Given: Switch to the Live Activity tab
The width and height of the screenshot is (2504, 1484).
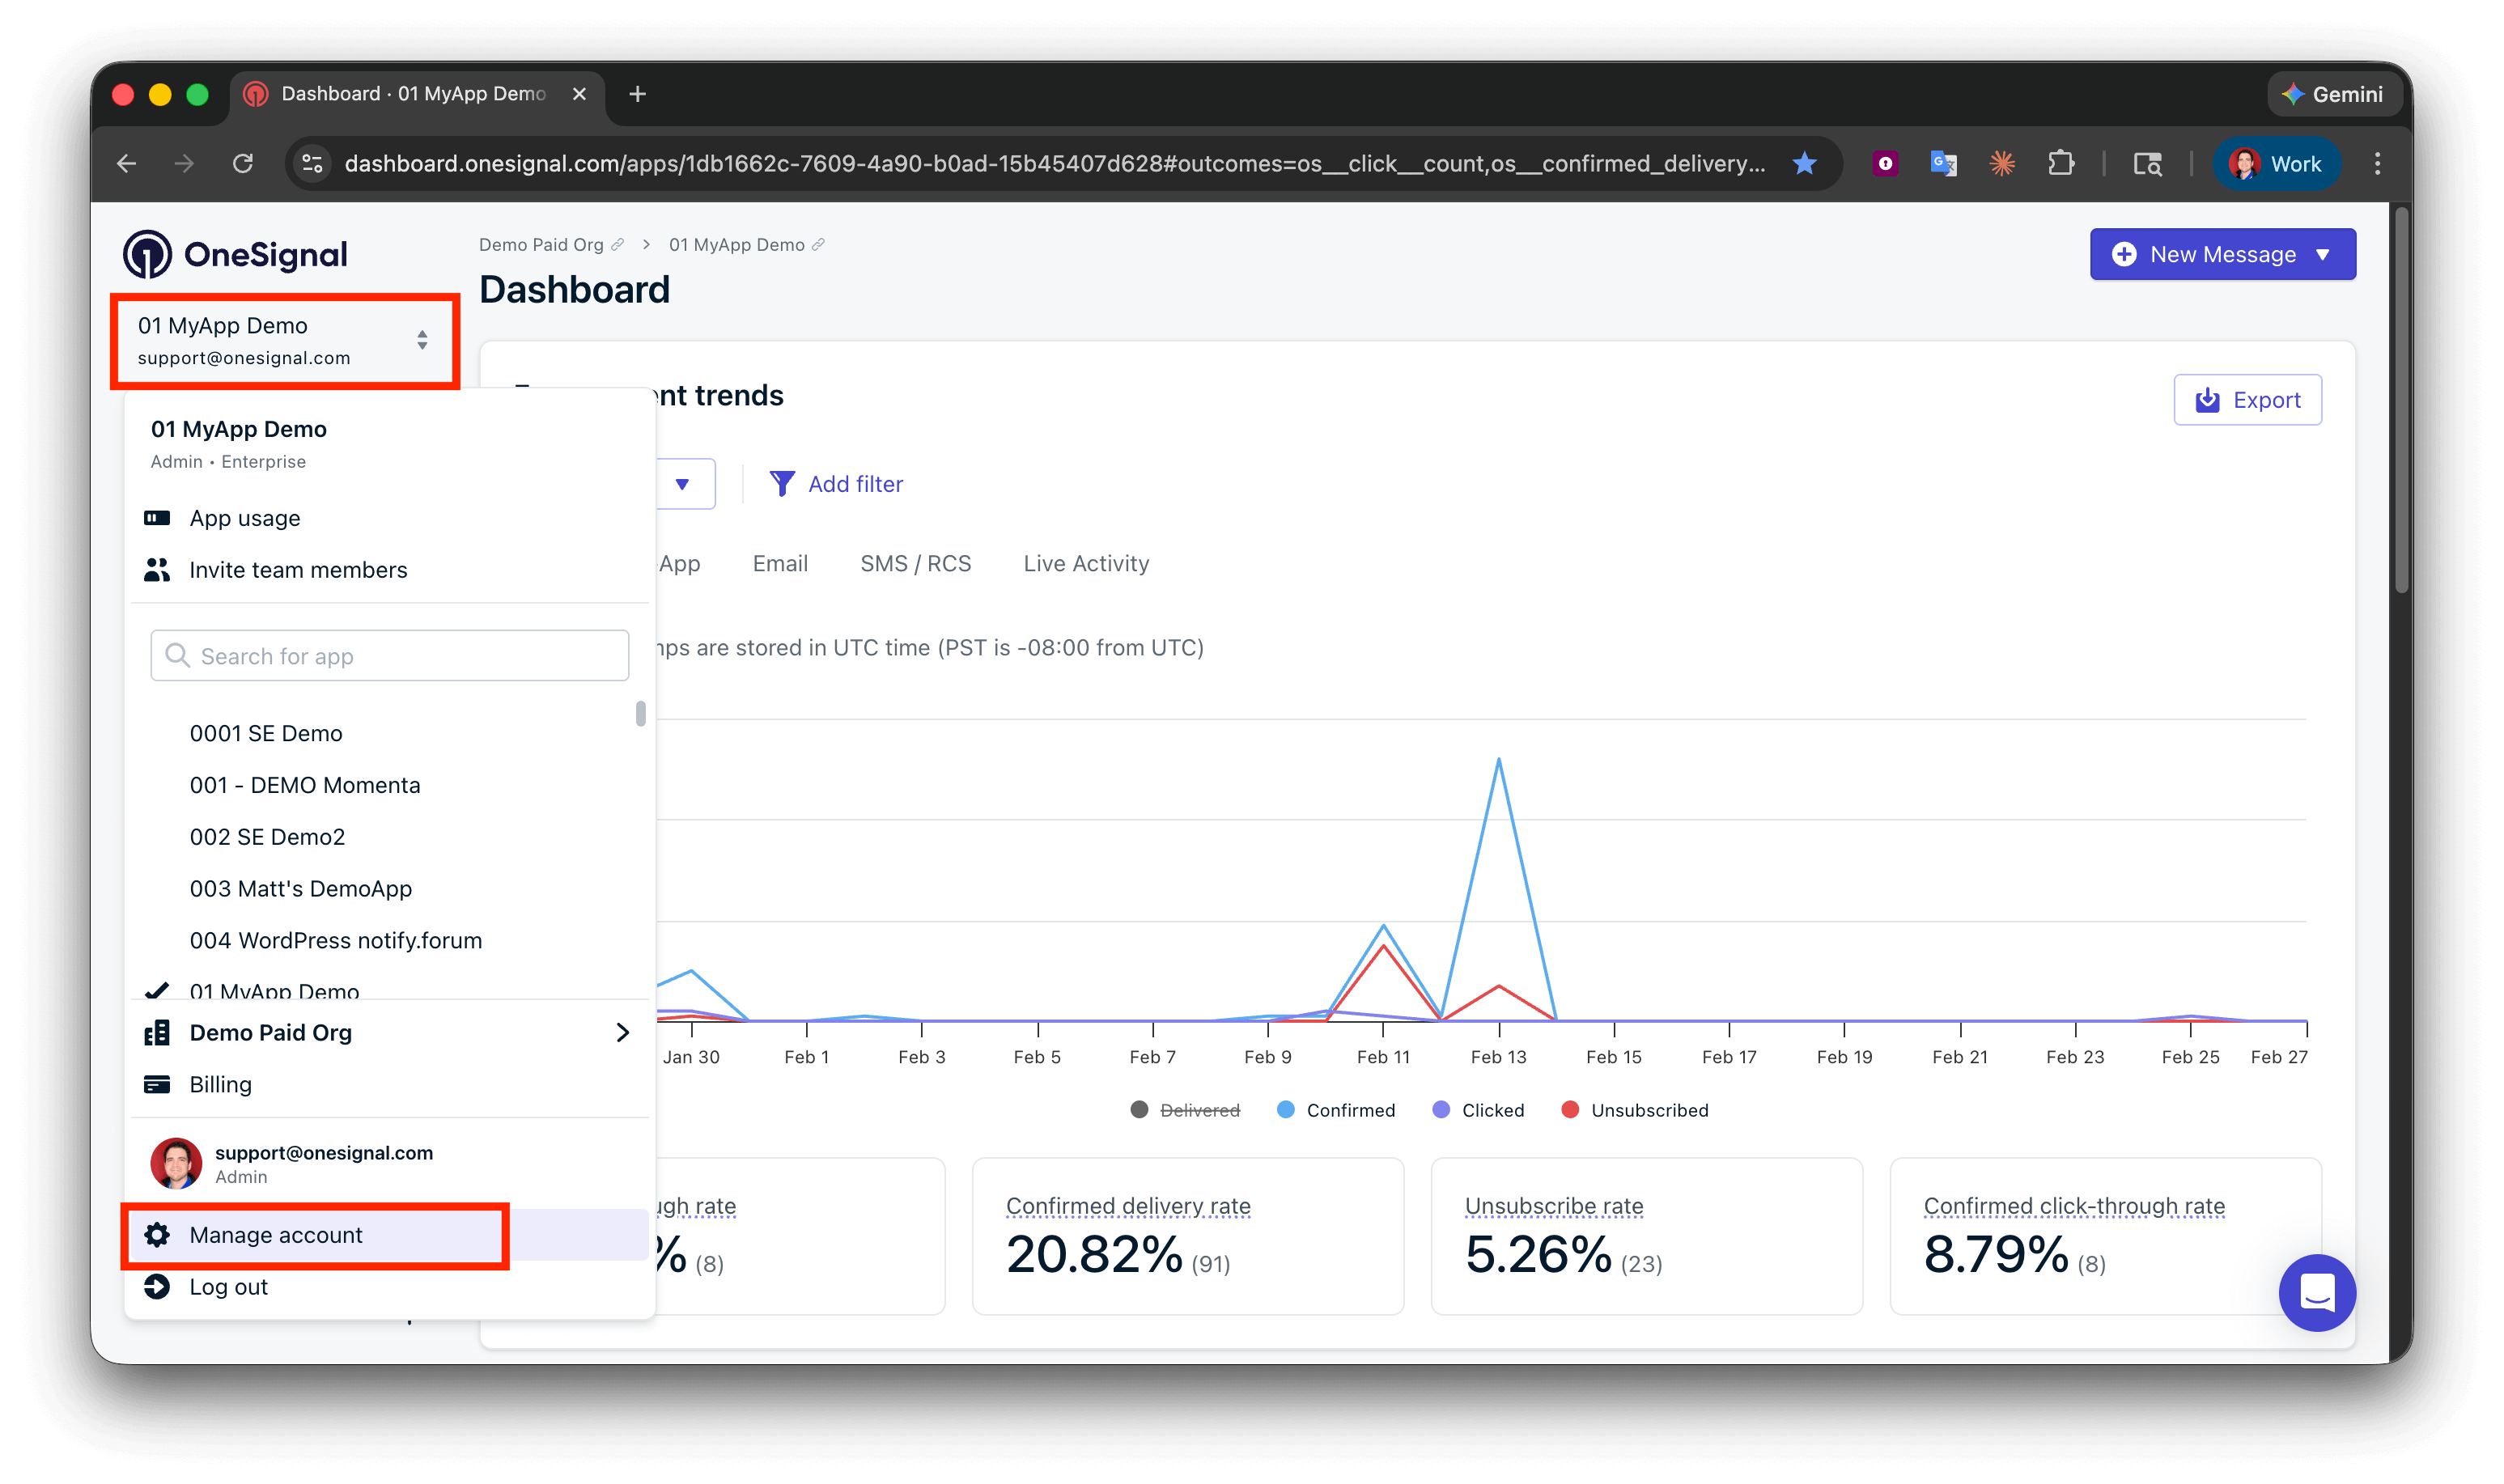Looking at the screenshot, I should click(1086, 564).
